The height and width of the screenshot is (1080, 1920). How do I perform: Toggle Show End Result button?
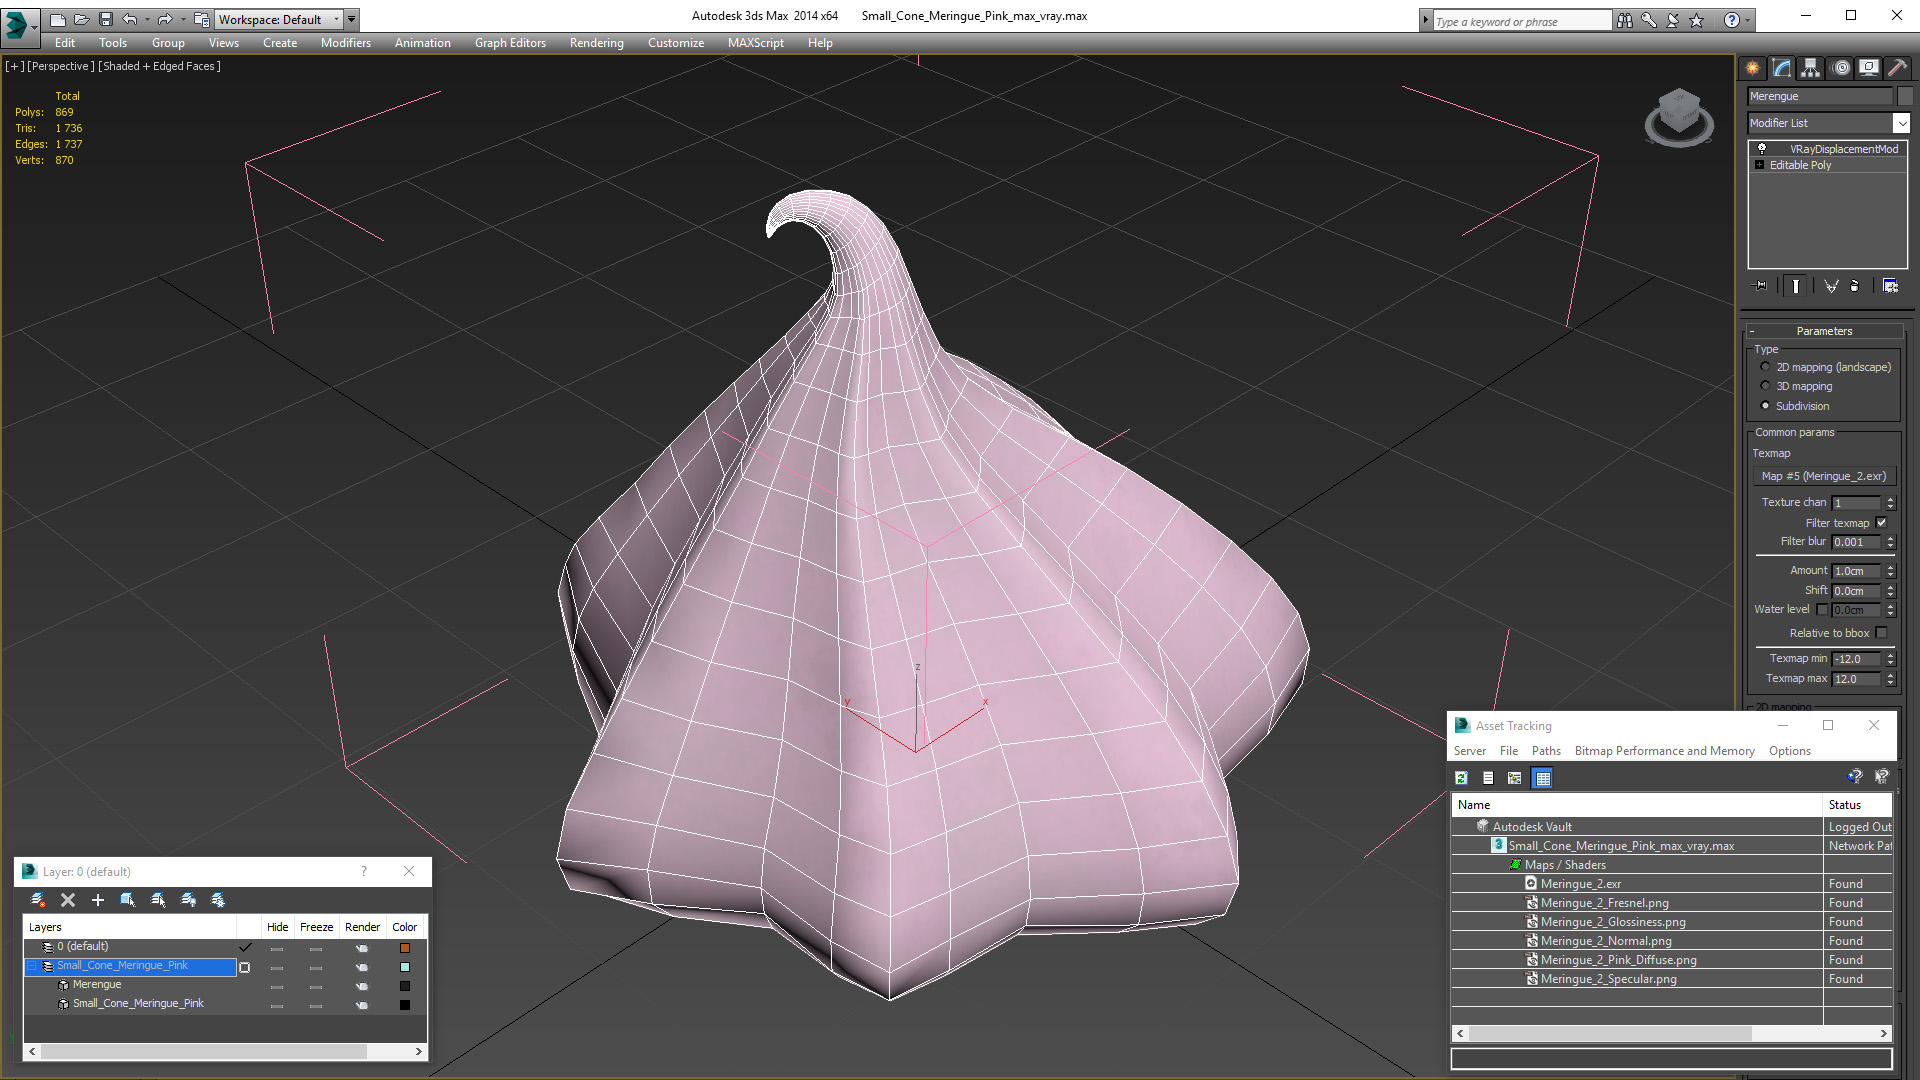(x=1796, y=286)
